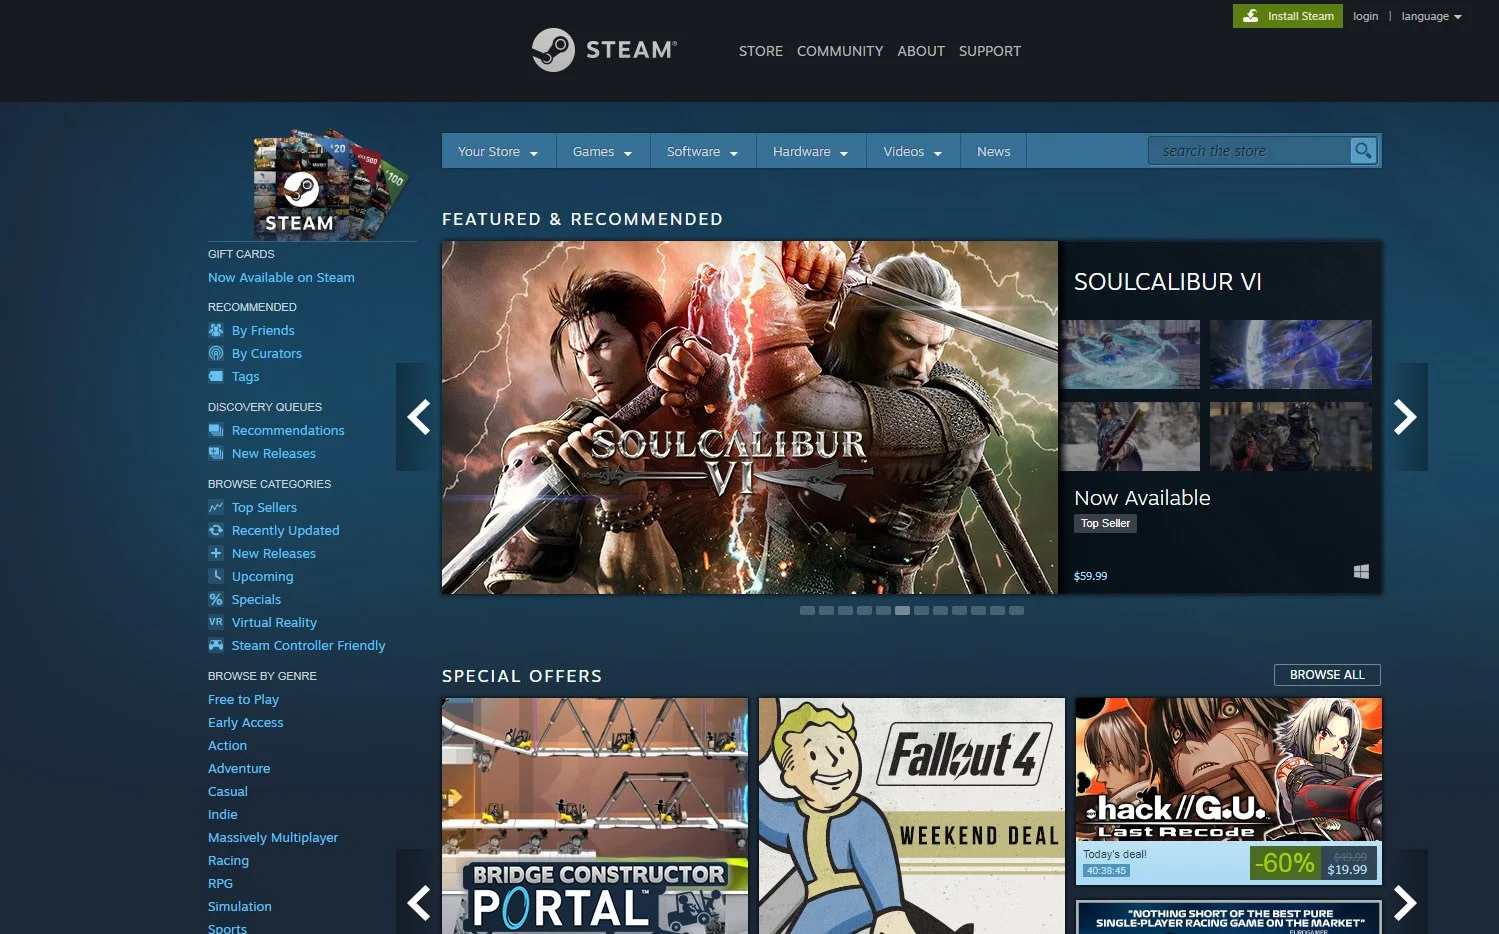Viewport: 1499px width, 934px height.
Task: Browse the Racing genre
Action: click(228, 860)
